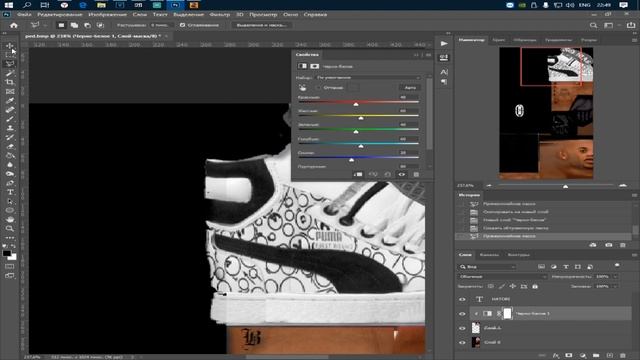Toggle lock position icon in Layers panel

pos(513,287)
